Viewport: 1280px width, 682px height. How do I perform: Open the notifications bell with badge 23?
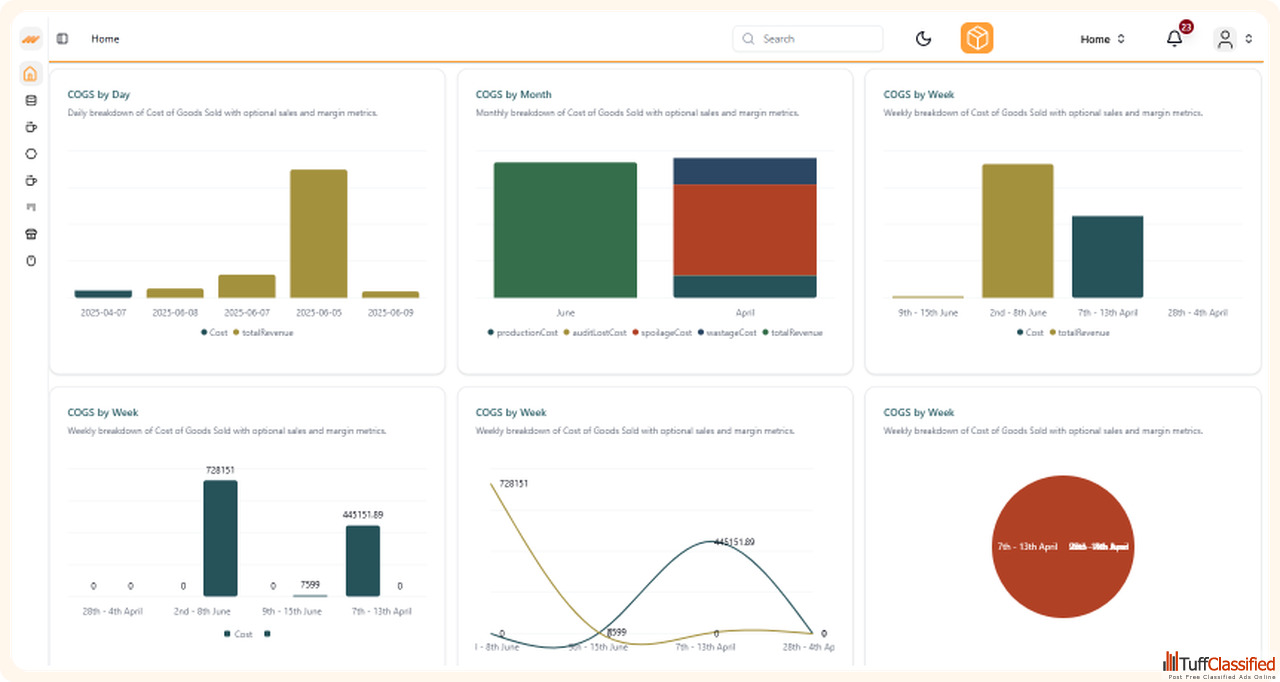(x=1174, y=39)
